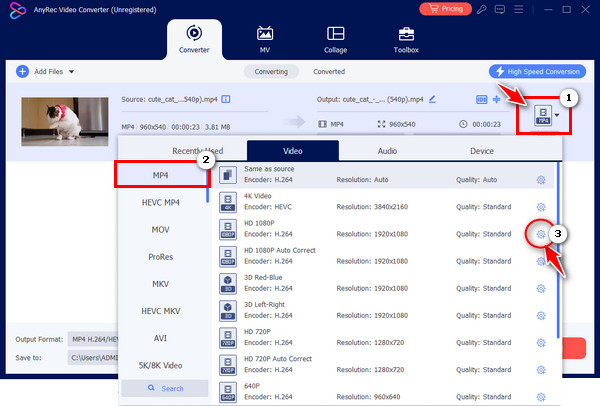Open the MP4 output format dropdown
The width and height of the screenshot is (600, 406).
pyautogui.click(x=547, y=116)
